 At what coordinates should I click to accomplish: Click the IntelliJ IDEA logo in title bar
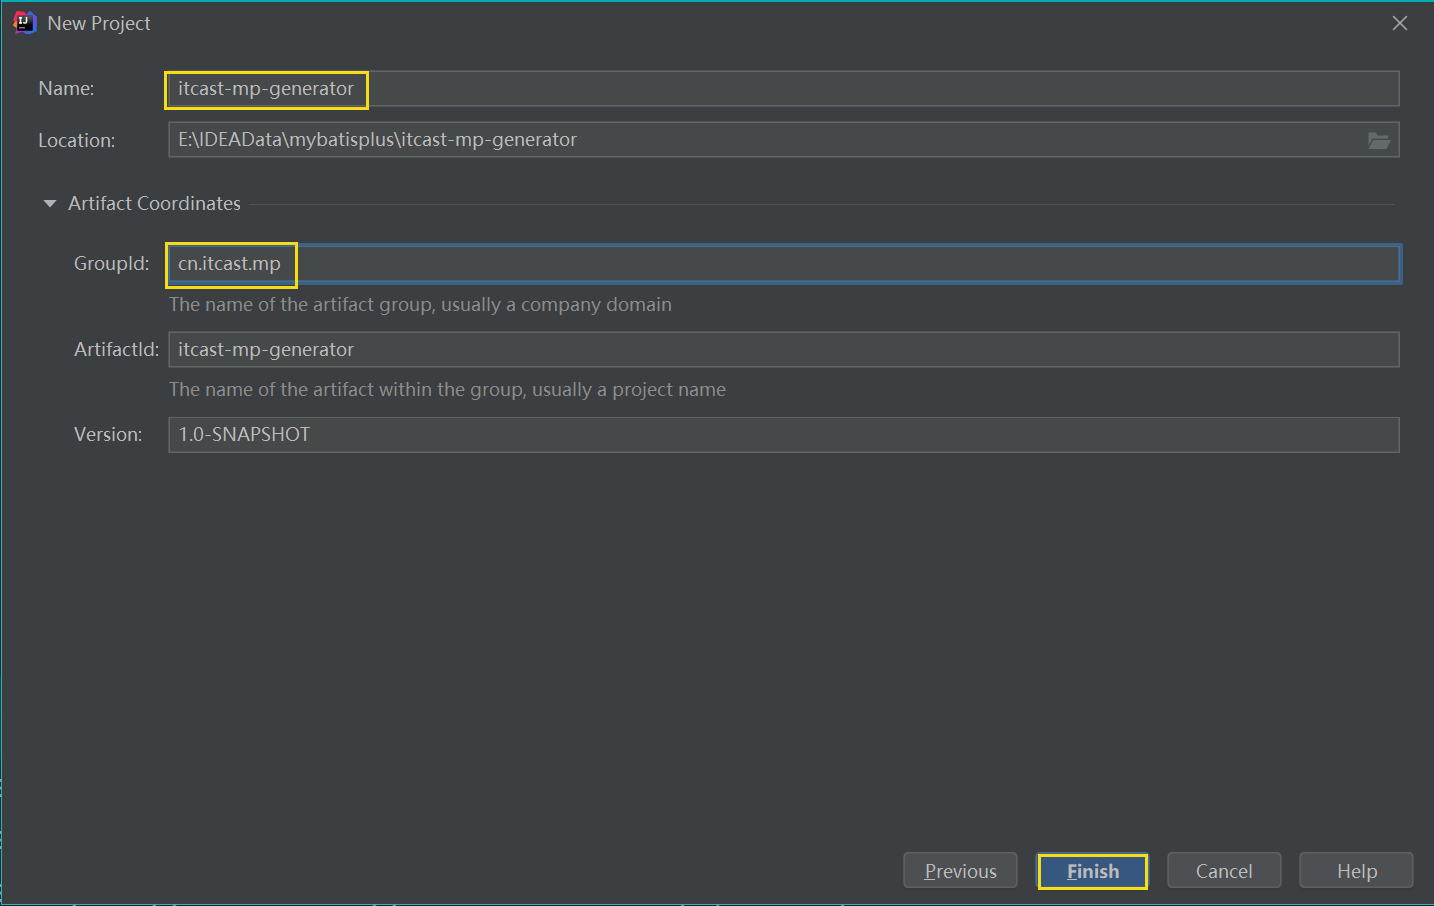(x=24, y=23)
